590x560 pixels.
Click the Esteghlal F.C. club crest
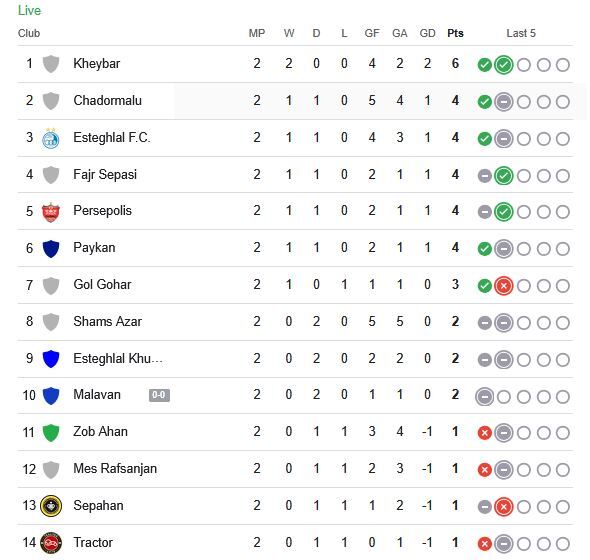(51, 138)
